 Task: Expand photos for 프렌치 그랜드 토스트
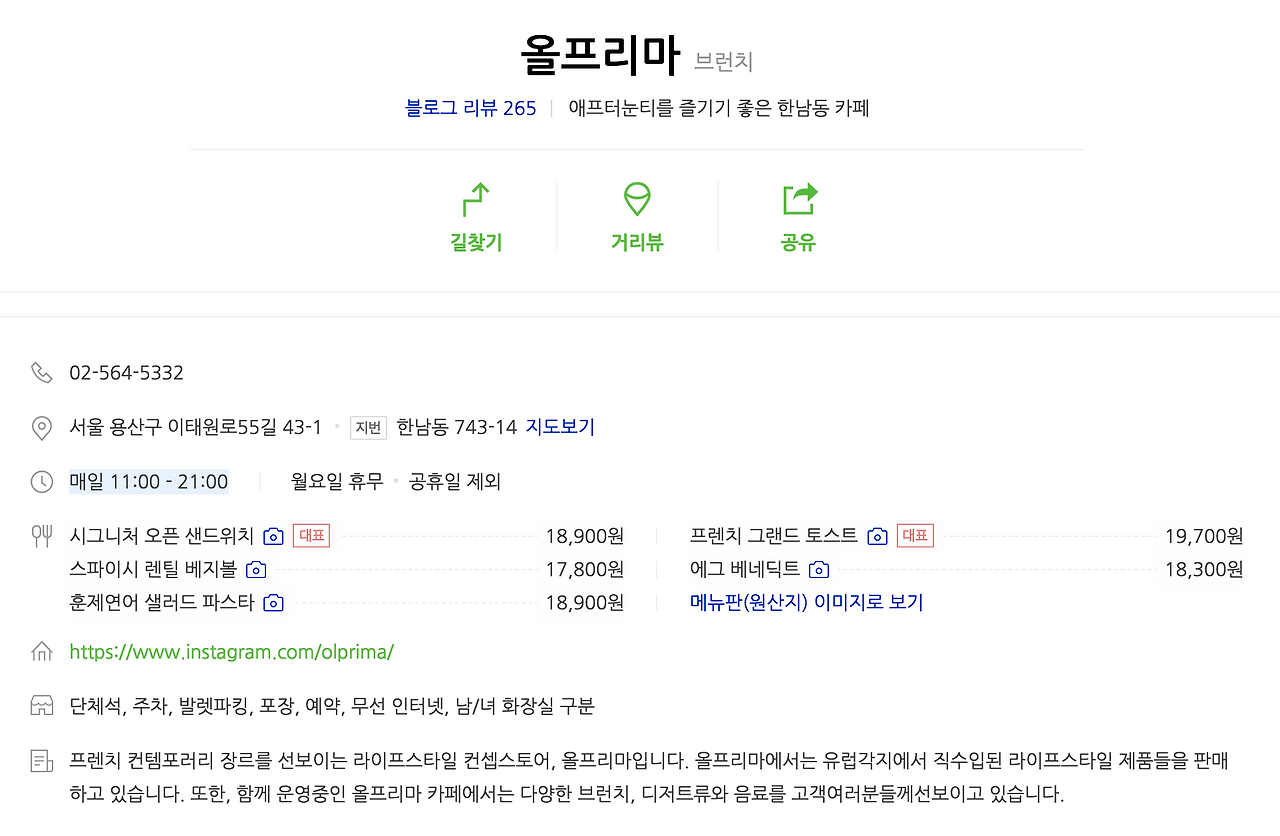(x=877, y=536)
